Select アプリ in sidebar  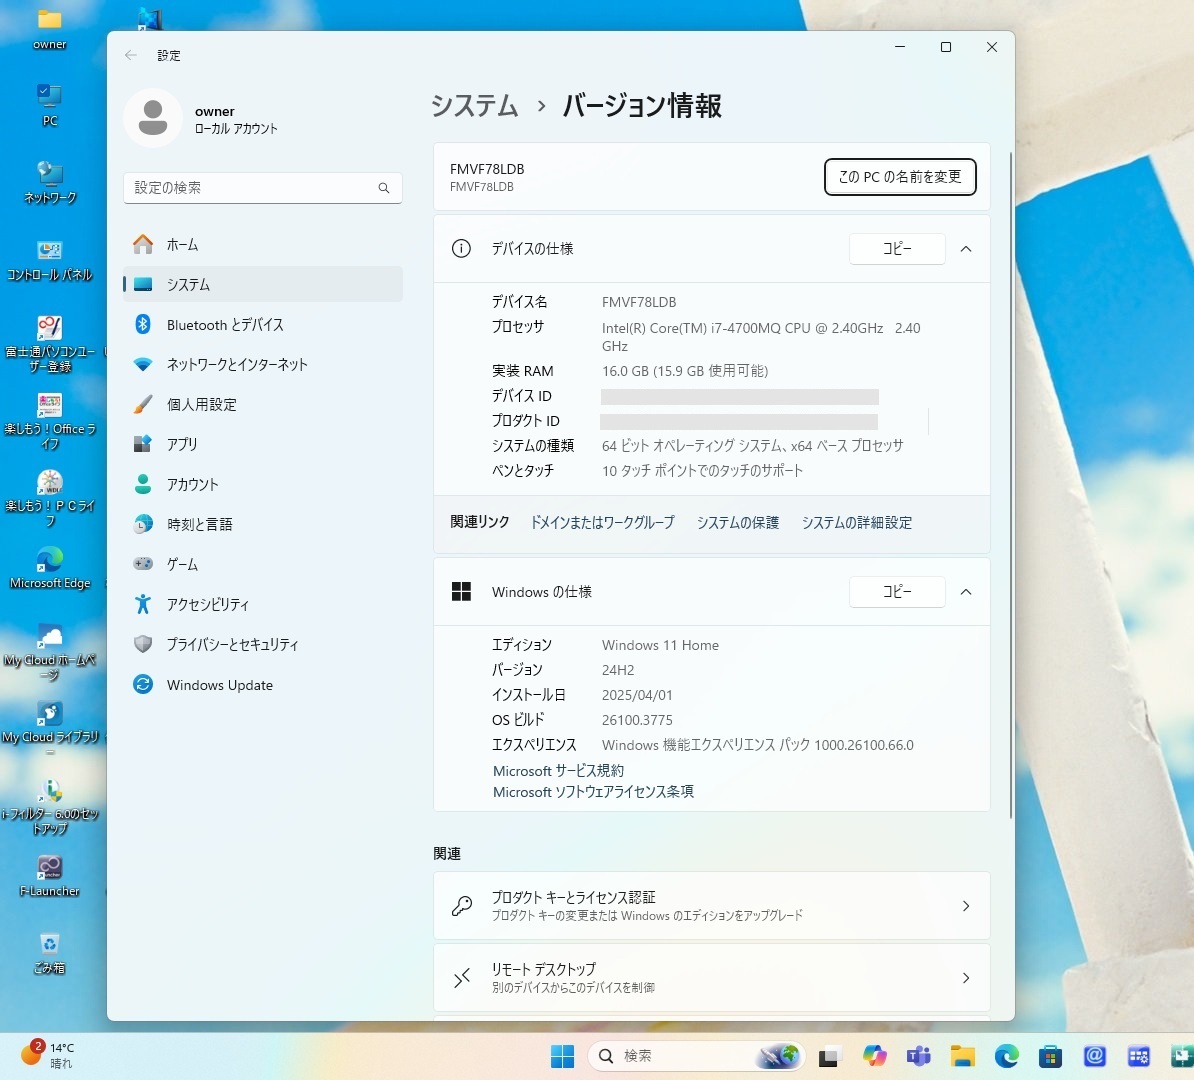pos(263,444)
